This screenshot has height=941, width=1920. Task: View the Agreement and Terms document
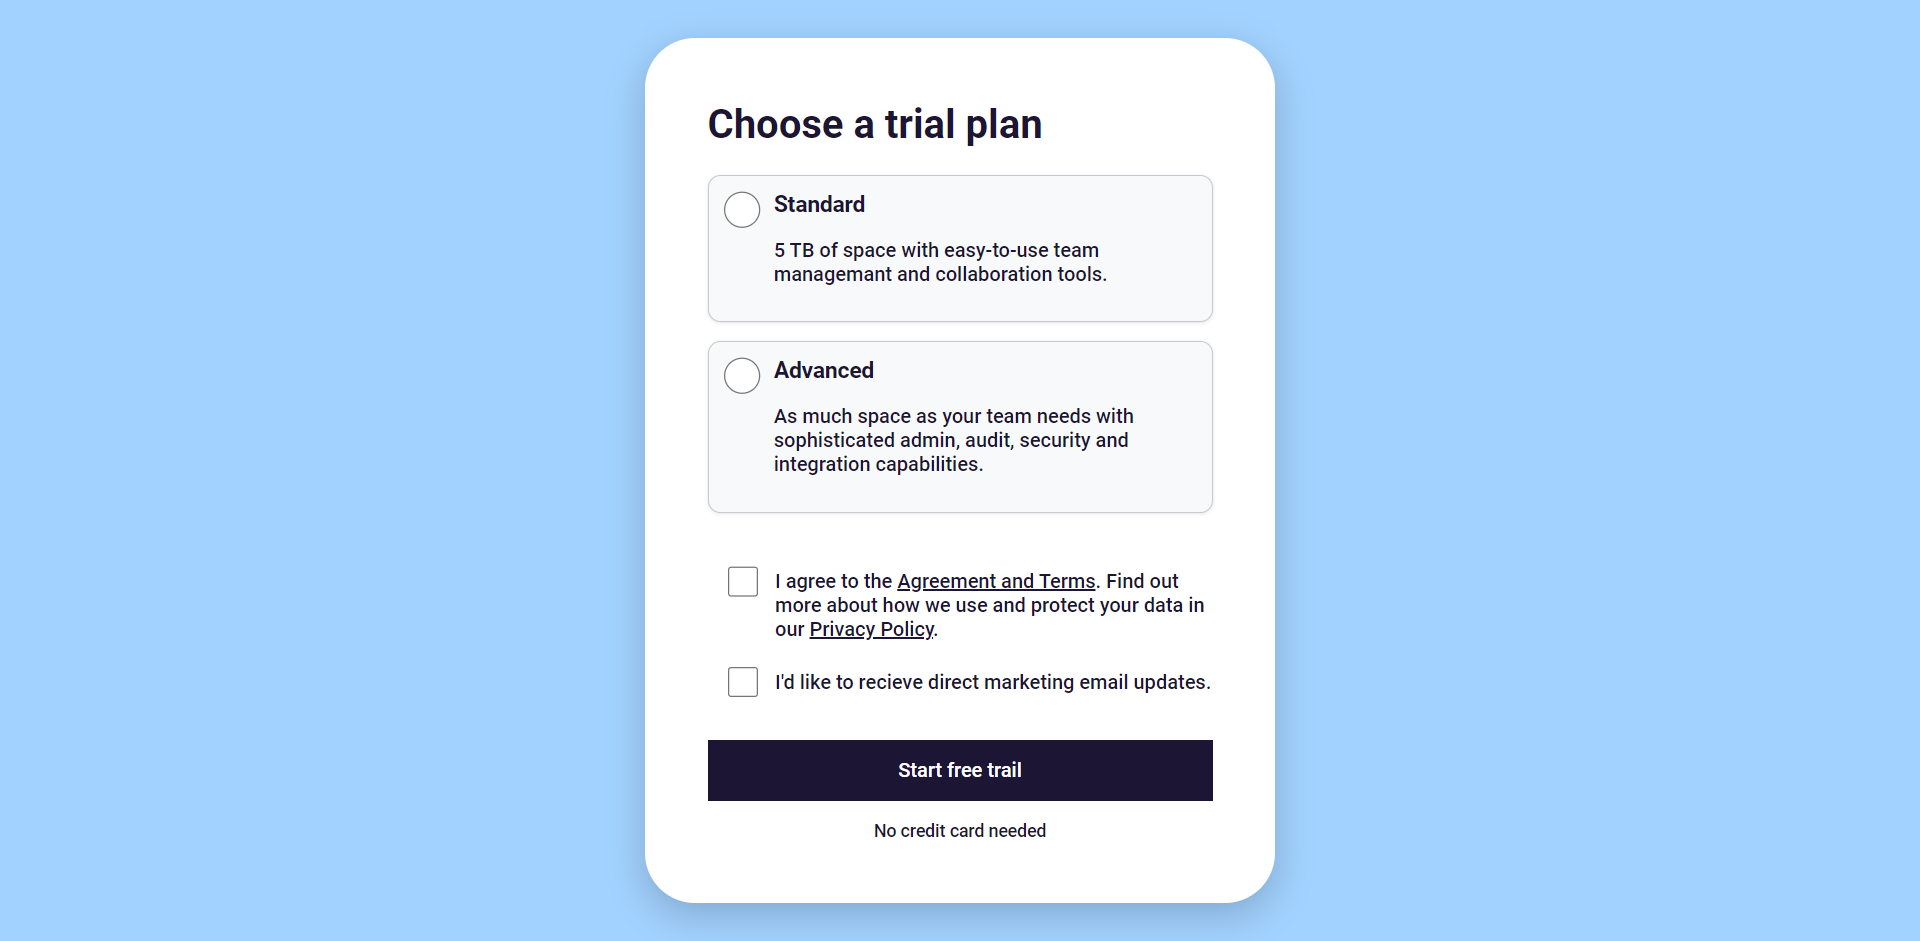pos(995,581)
